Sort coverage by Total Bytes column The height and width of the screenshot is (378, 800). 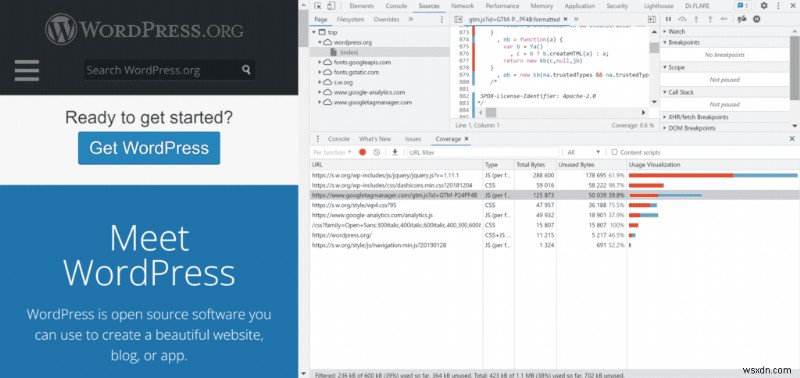[x=534, y=165]
